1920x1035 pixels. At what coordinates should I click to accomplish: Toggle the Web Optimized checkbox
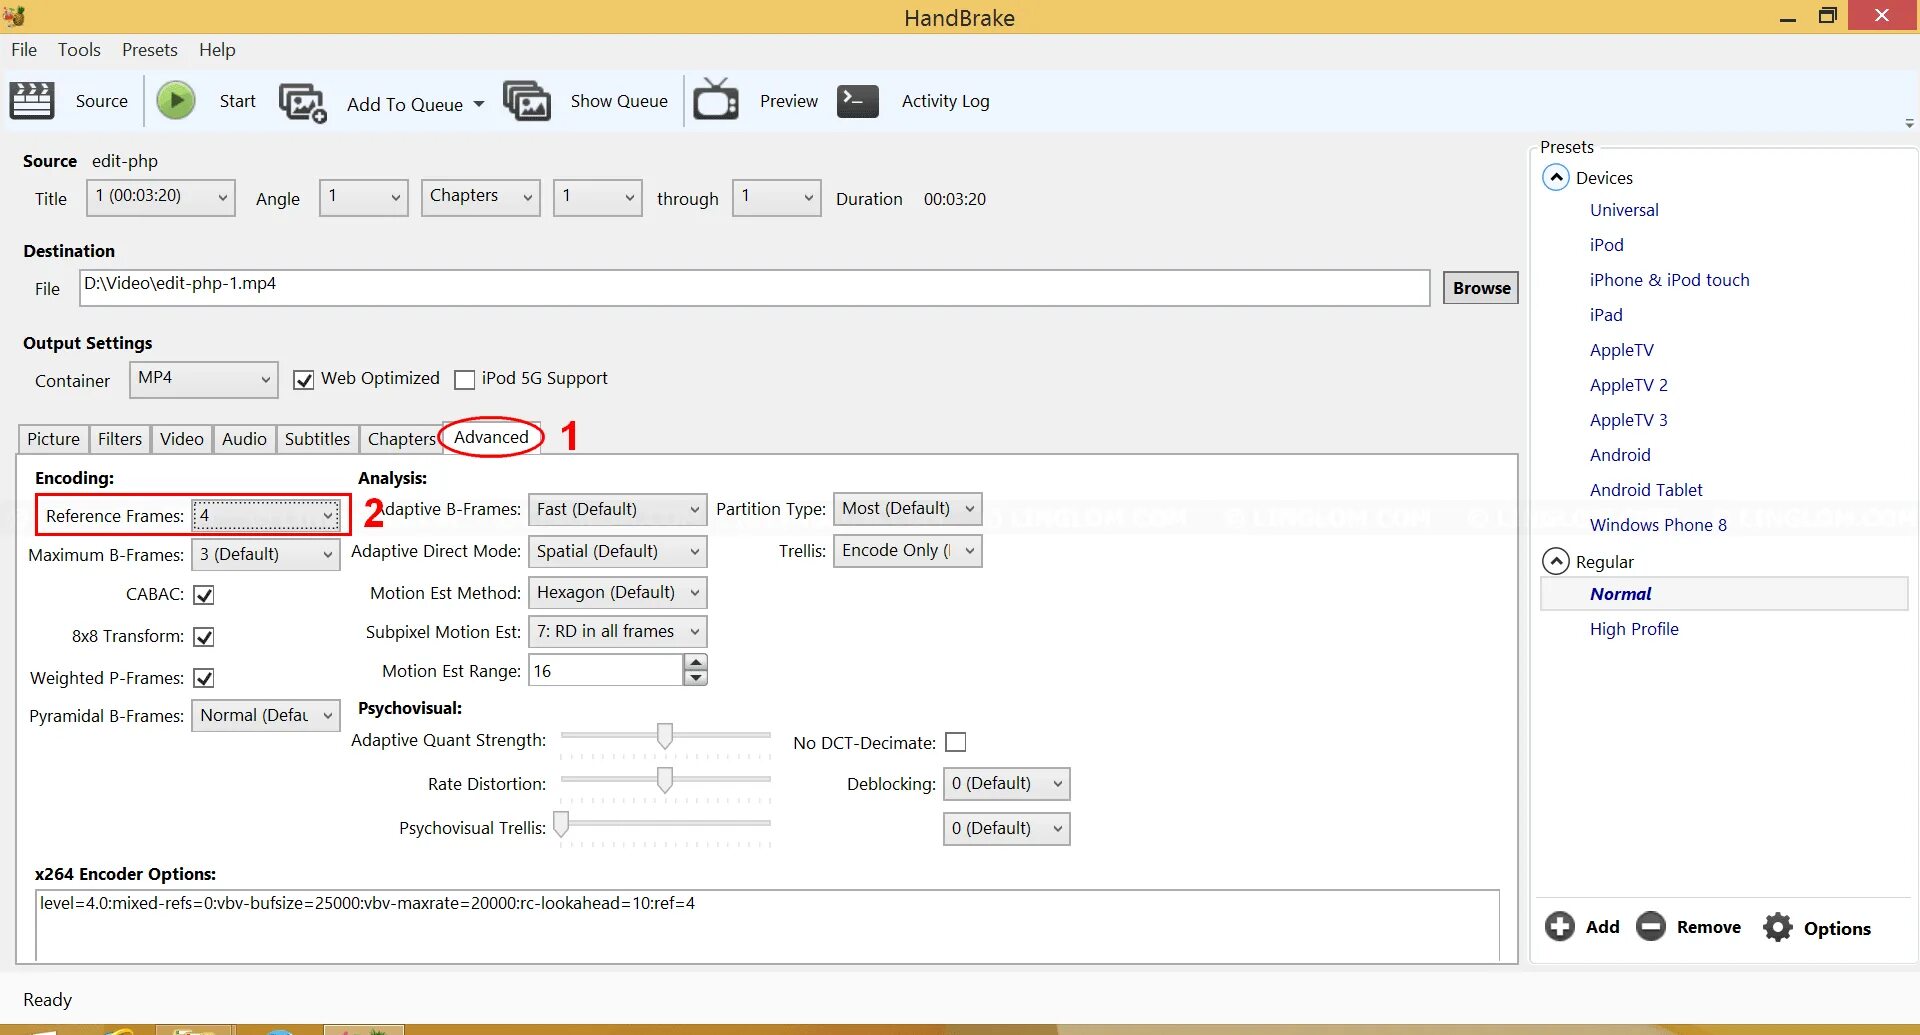303,380
